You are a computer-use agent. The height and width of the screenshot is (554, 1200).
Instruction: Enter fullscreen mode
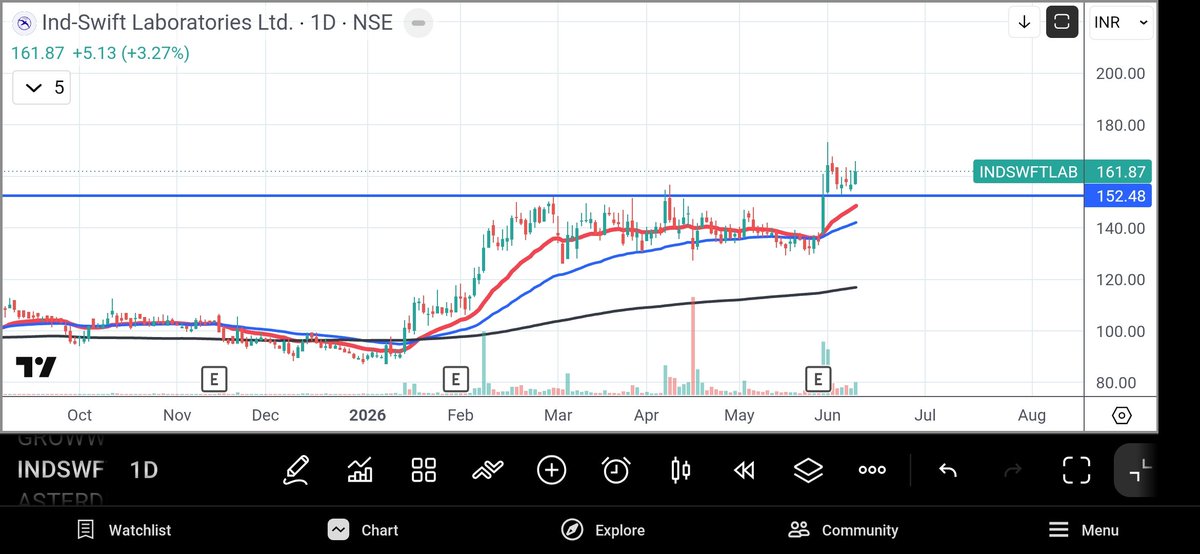pyautogui.click(x=1076, y=469)
